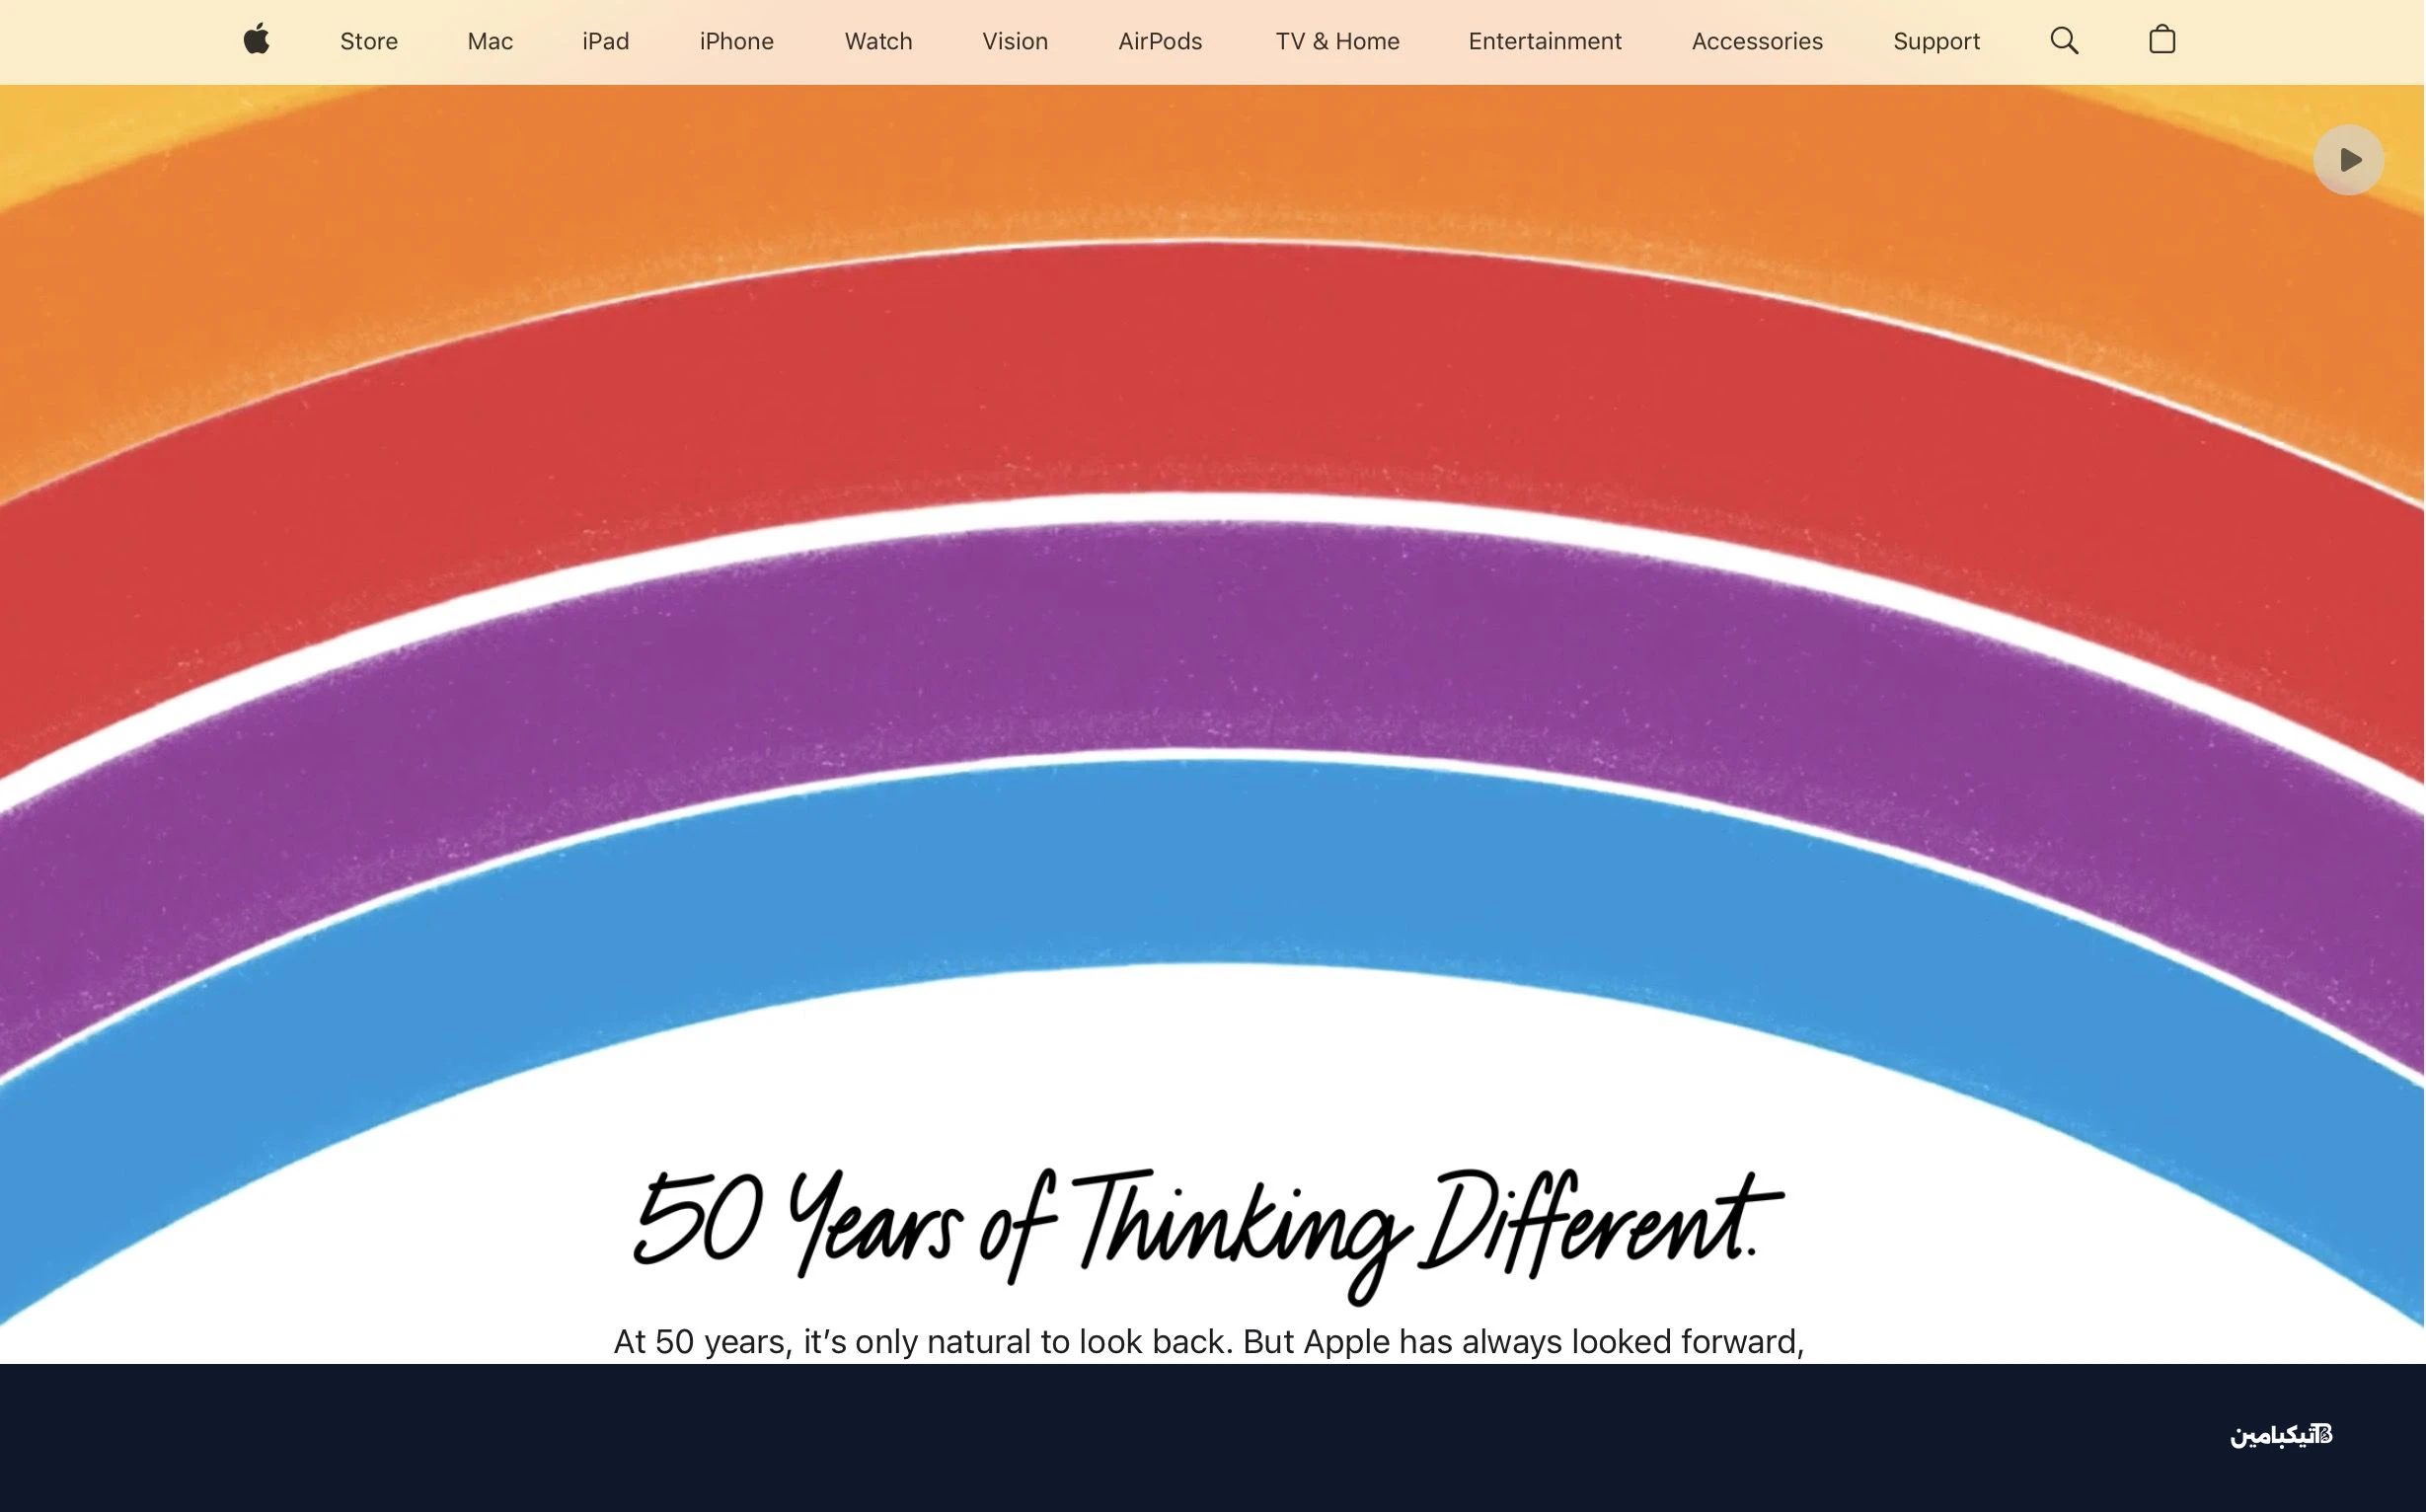
Task: Go to Accessories section
Action: [1757, 41]
